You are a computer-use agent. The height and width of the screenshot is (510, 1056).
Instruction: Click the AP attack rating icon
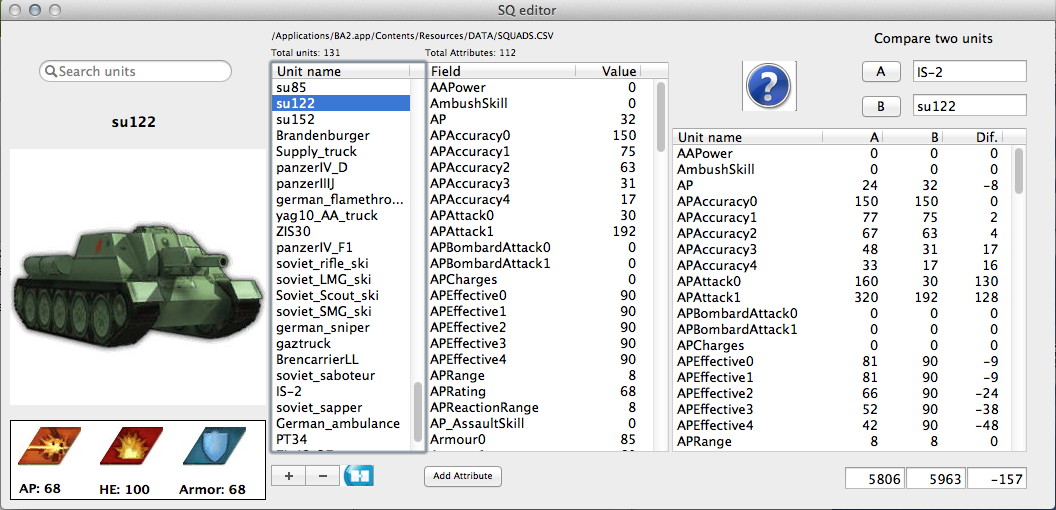(x=49, y=446)
